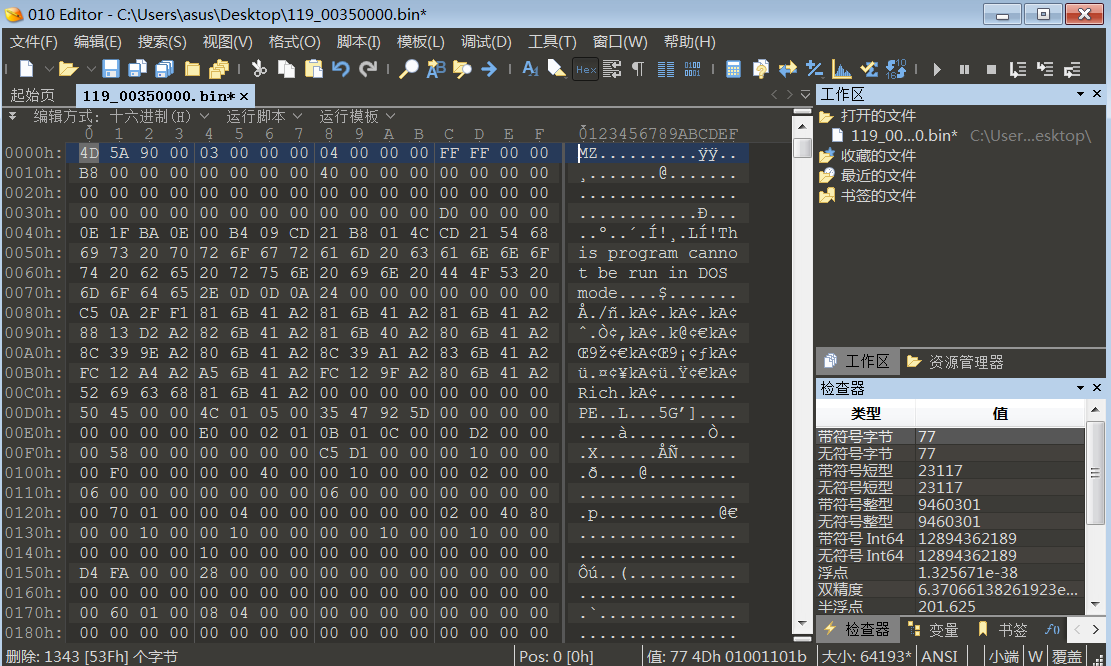Viewport: 1111px width, 666px height.
Task: Select 119_00...0.bin* in open files list
Action: pyautogui.click(x=903, y=135)
